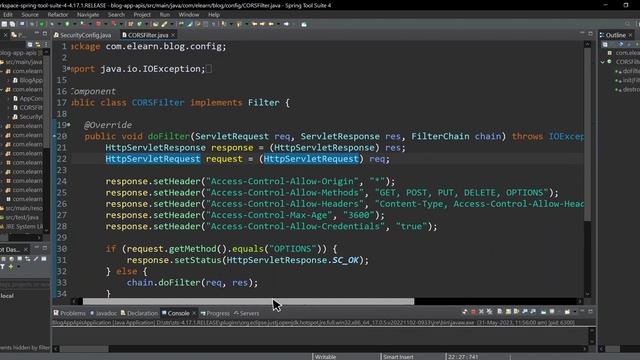The height and width of the screenshot is (360, 640).
Task: Click Writable status bar entry
Action: point(325,357)
